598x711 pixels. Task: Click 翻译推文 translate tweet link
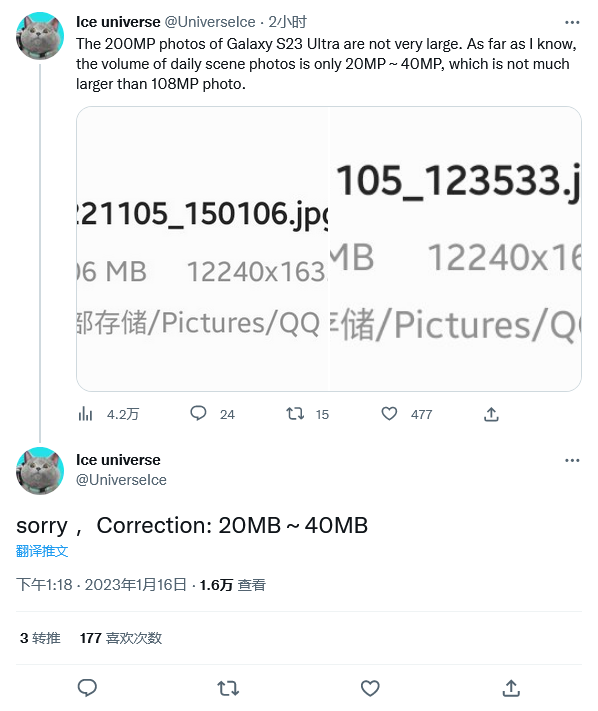(x=42, y=551)
